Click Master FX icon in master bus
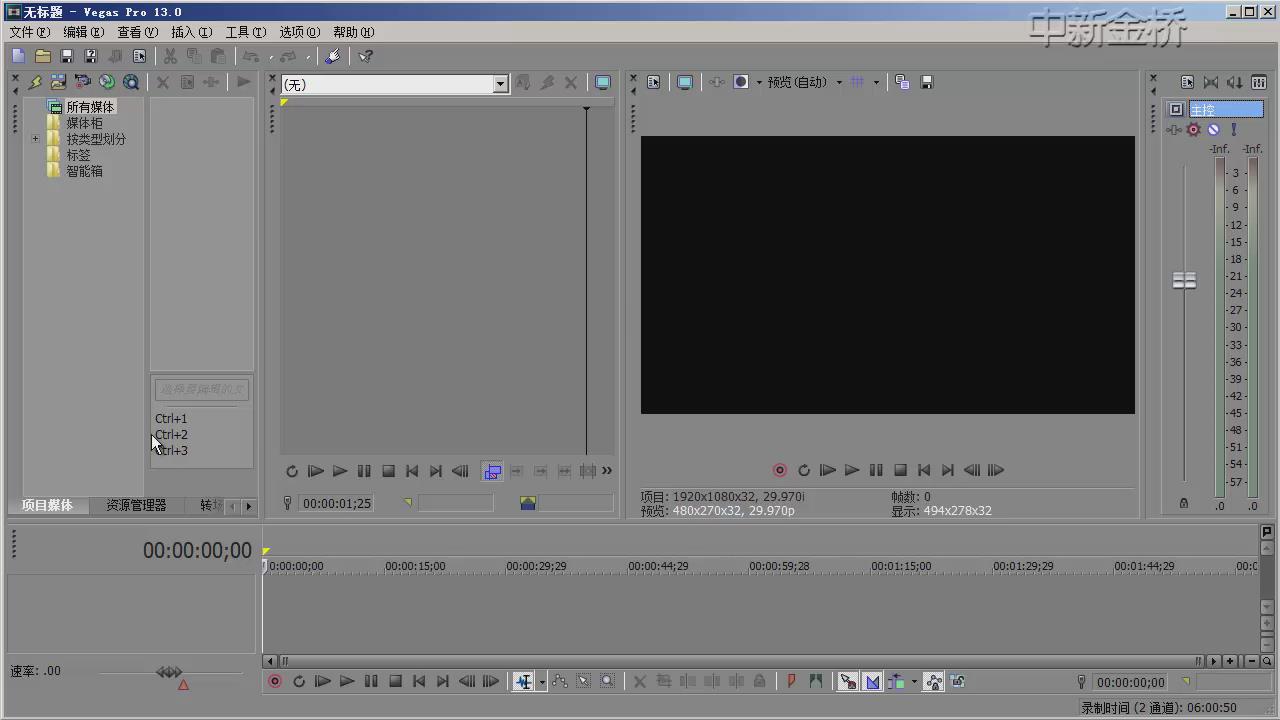The width and height of the screenshot is (1280, 720). coord(1174,129)
